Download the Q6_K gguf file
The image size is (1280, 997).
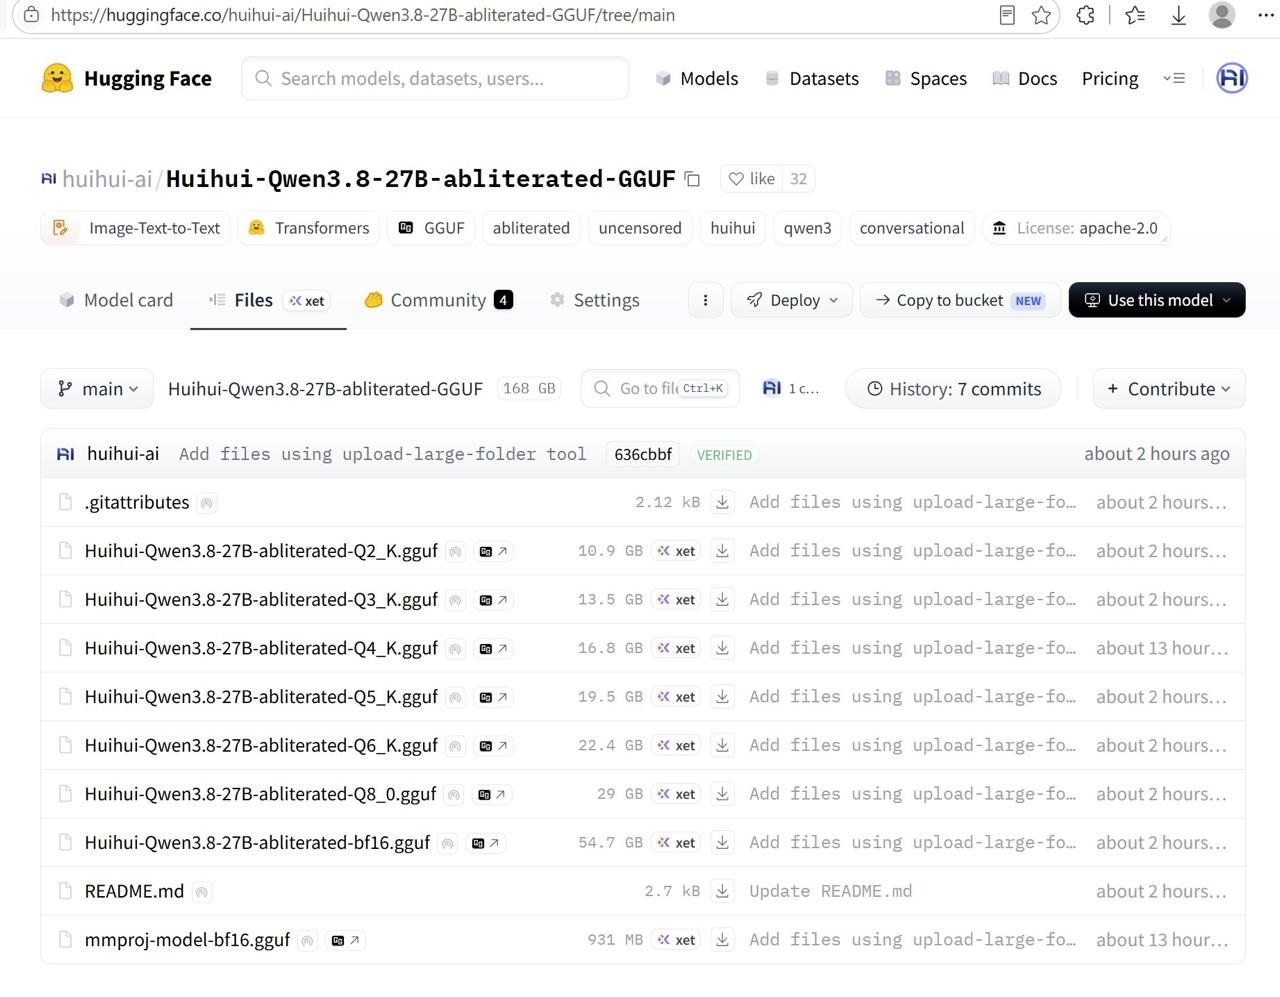click(x=722, y=746)
